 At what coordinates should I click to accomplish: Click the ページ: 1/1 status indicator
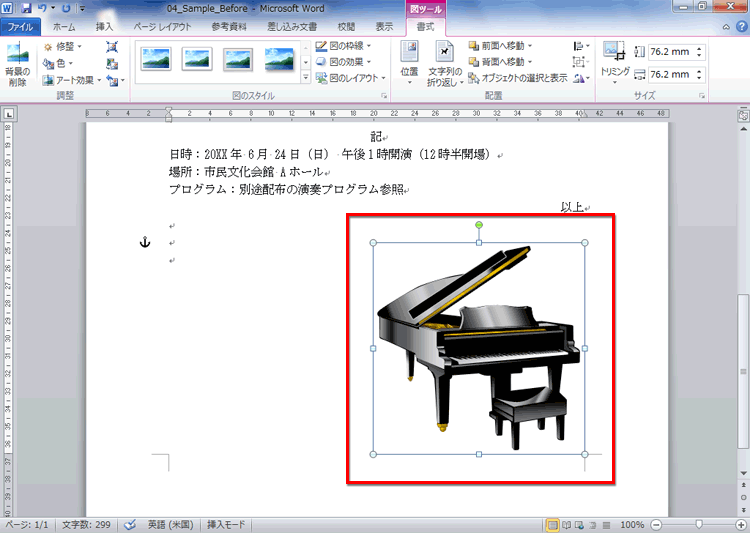27,525
